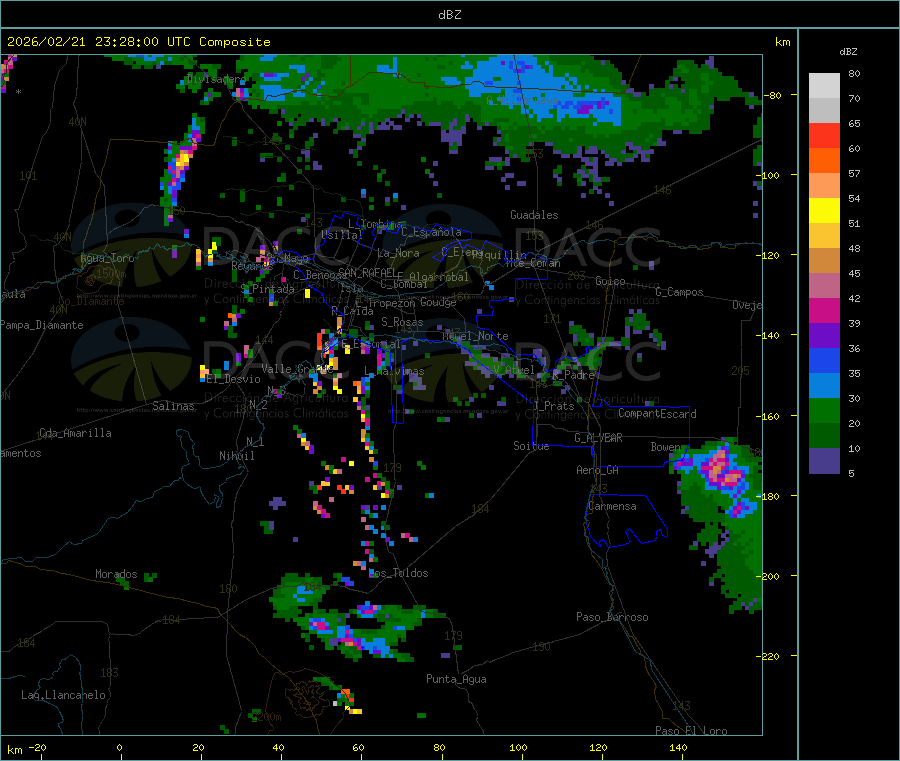Click the km unit label at bottom left
The width and height of the screenshot is (900, 761).
tap(14, 750)
